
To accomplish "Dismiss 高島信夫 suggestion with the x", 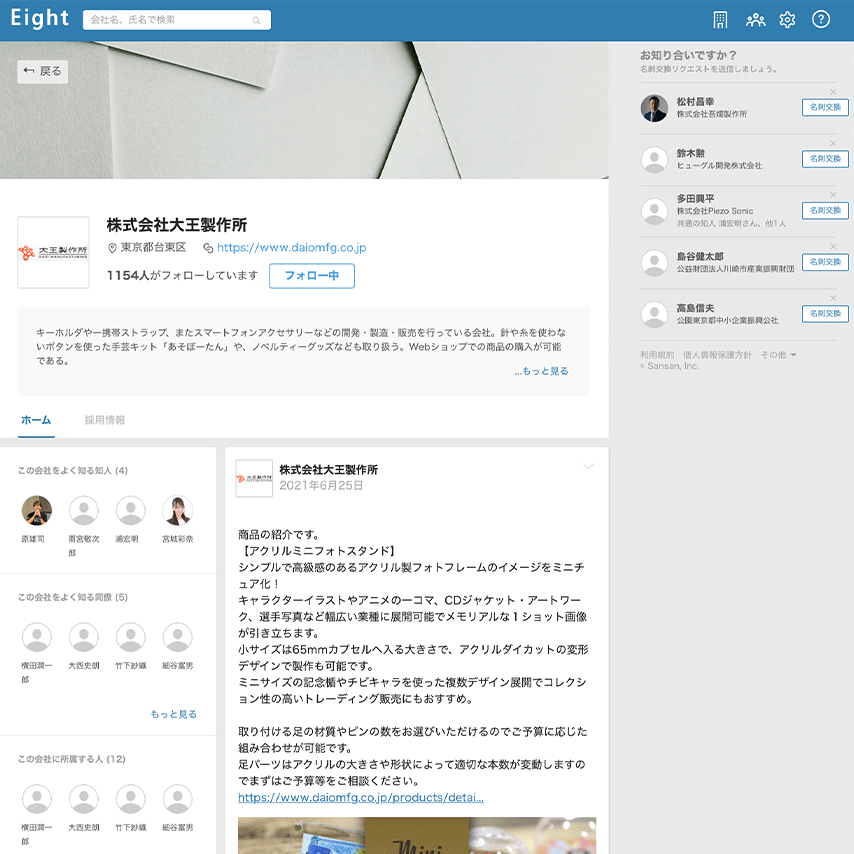I will pyautogui.click(x=833, y=298).
